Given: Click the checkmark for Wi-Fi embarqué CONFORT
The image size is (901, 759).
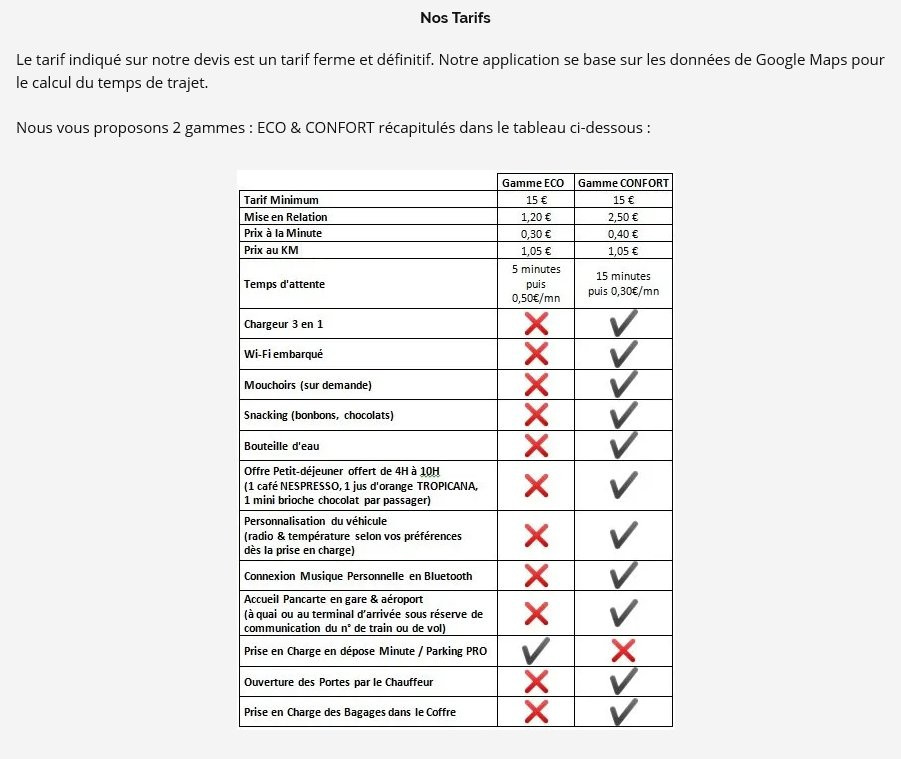Looking at the screenshot, I should click(x=624, y=354).
